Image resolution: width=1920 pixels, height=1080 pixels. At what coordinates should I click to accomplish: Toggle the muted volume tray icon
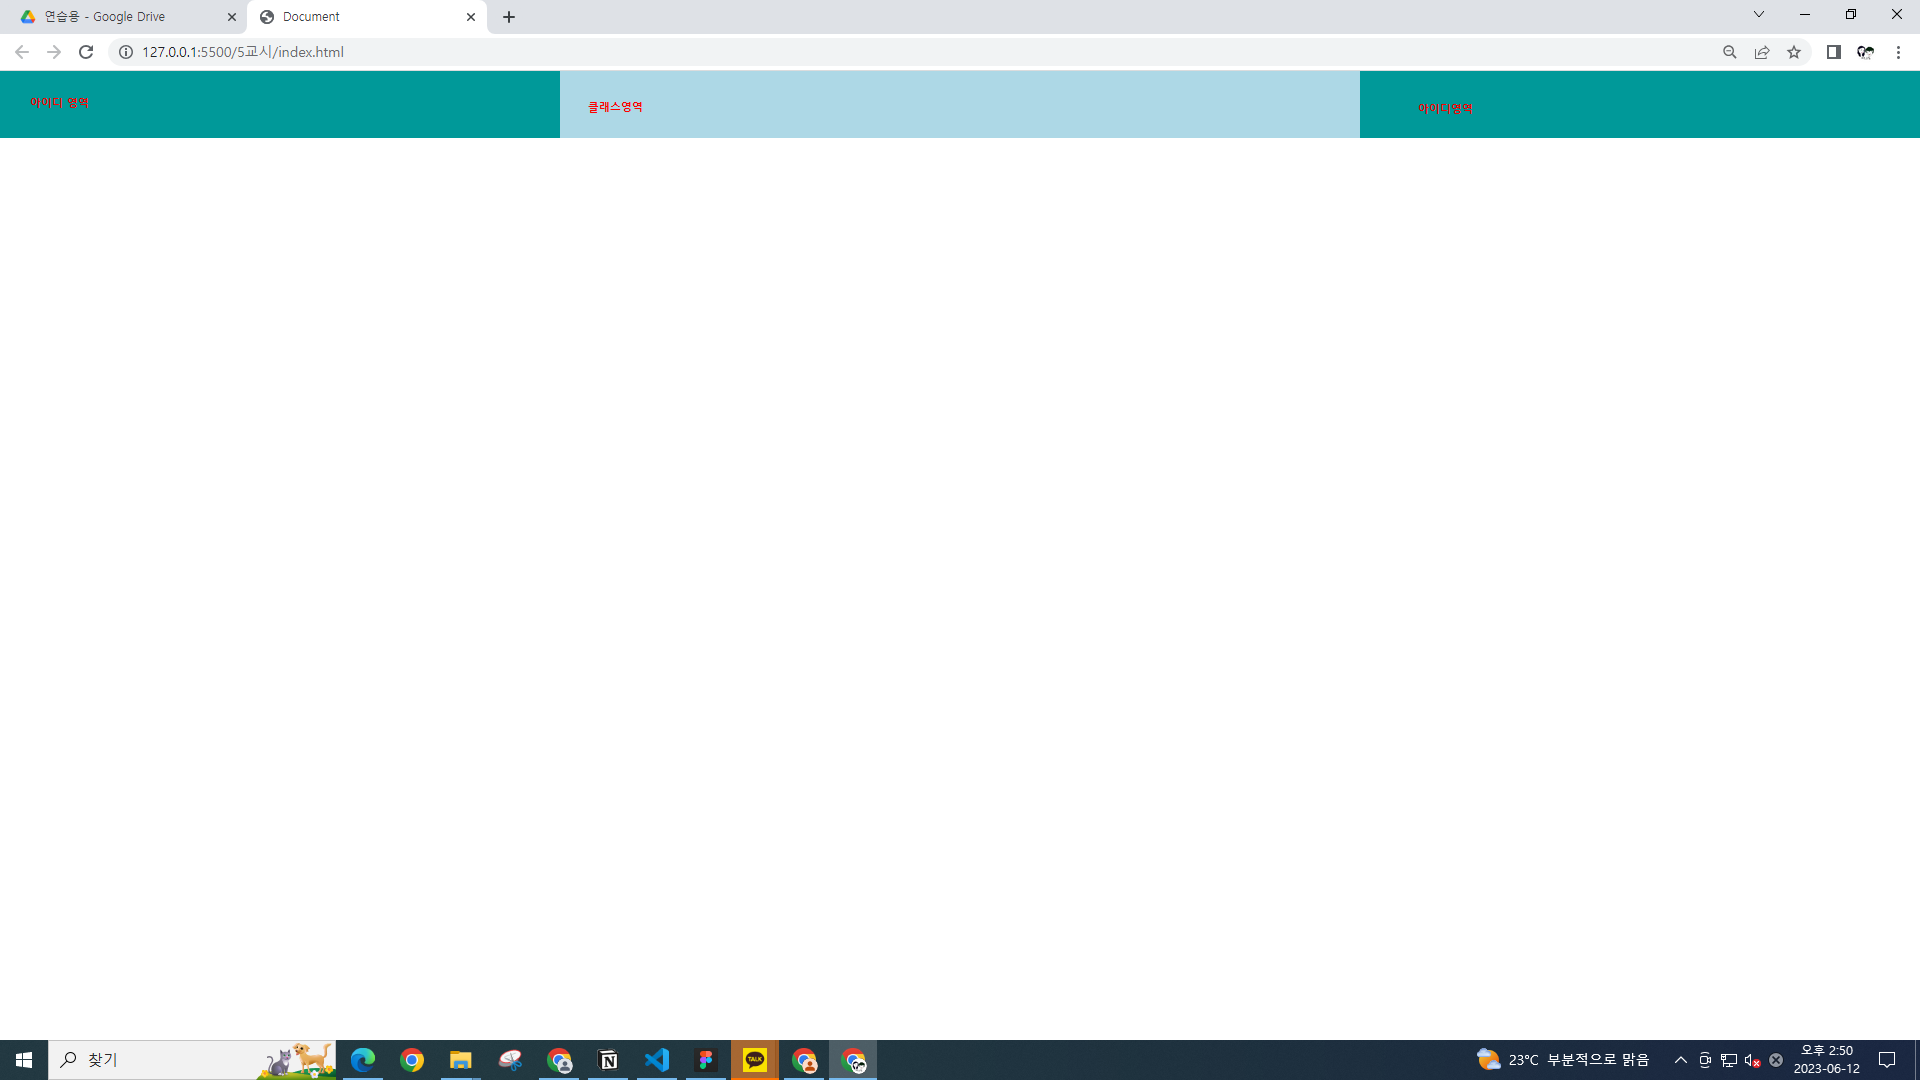tap(1752, 1060)
